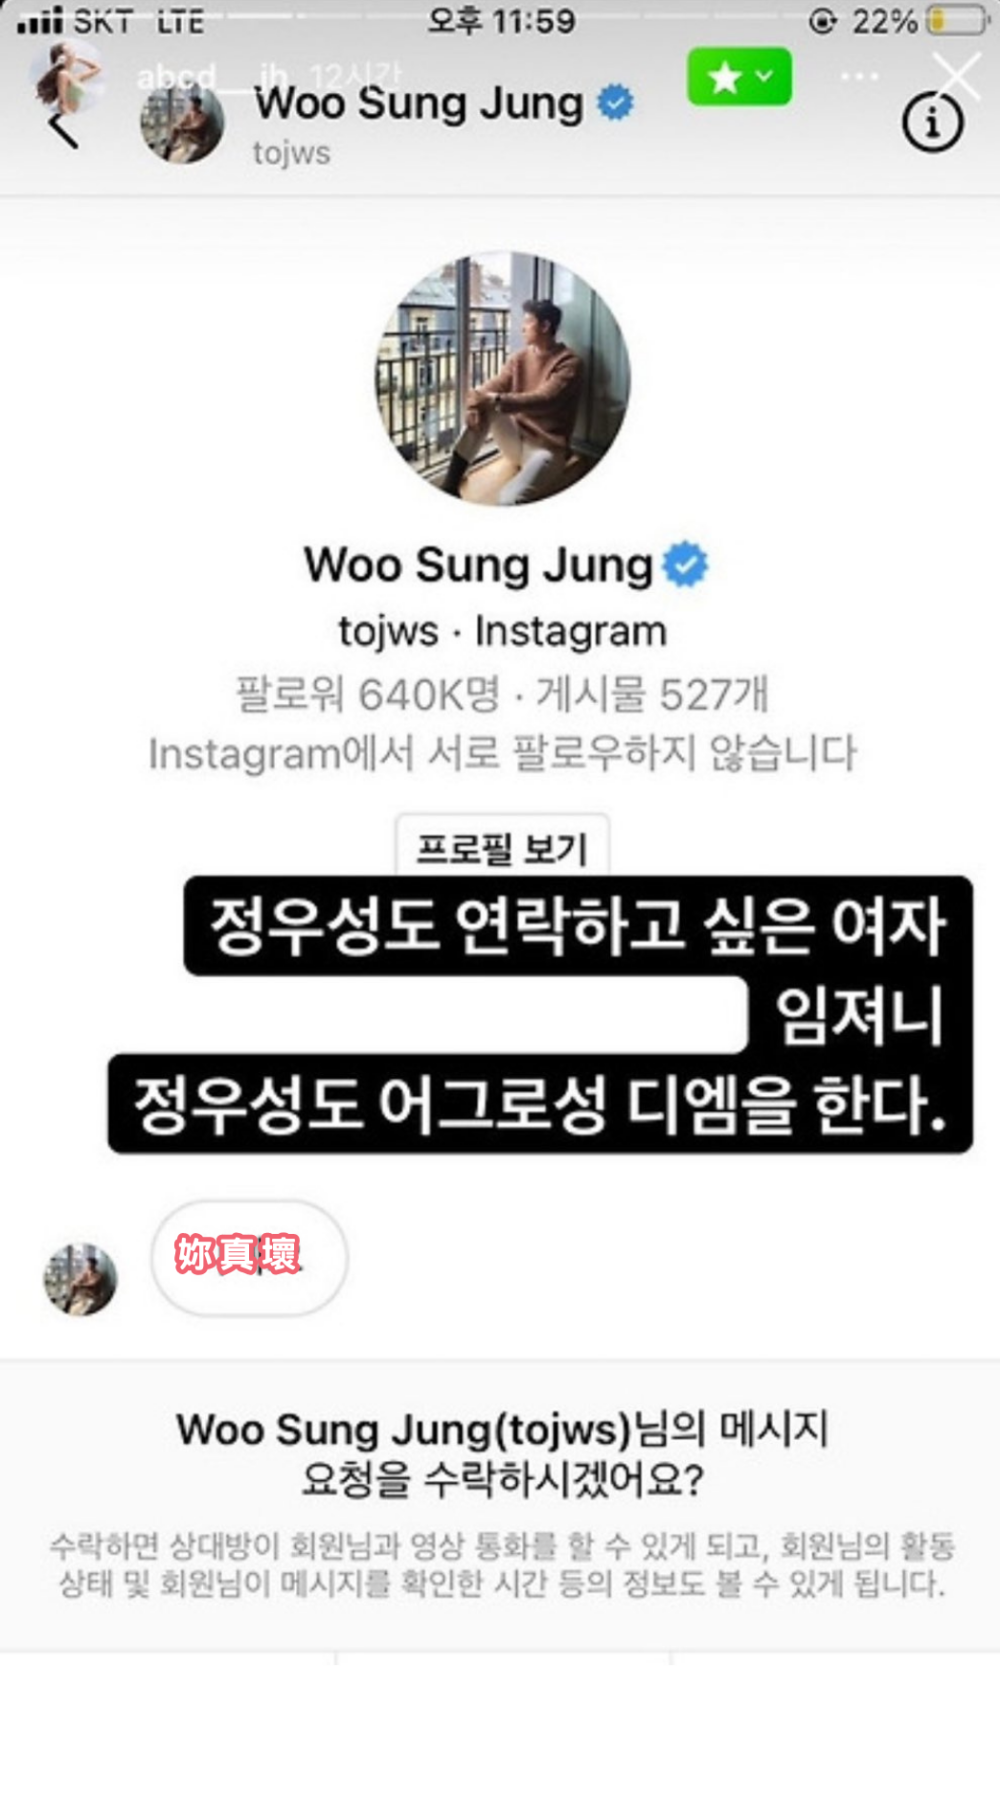The width and height of the screenshot is (1000, 1804).
Task: Tap the message request acceptance prompt text
Action: [x=502, y=1454]
